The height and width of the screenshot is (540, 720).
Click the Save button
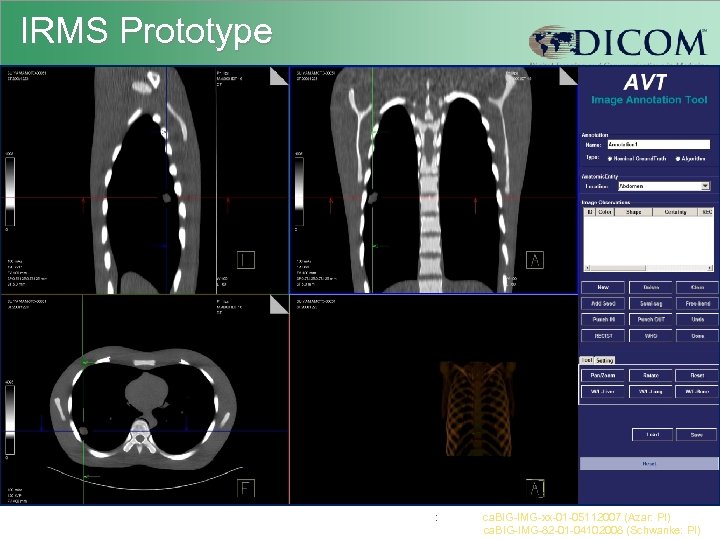(x=697, y=434)
